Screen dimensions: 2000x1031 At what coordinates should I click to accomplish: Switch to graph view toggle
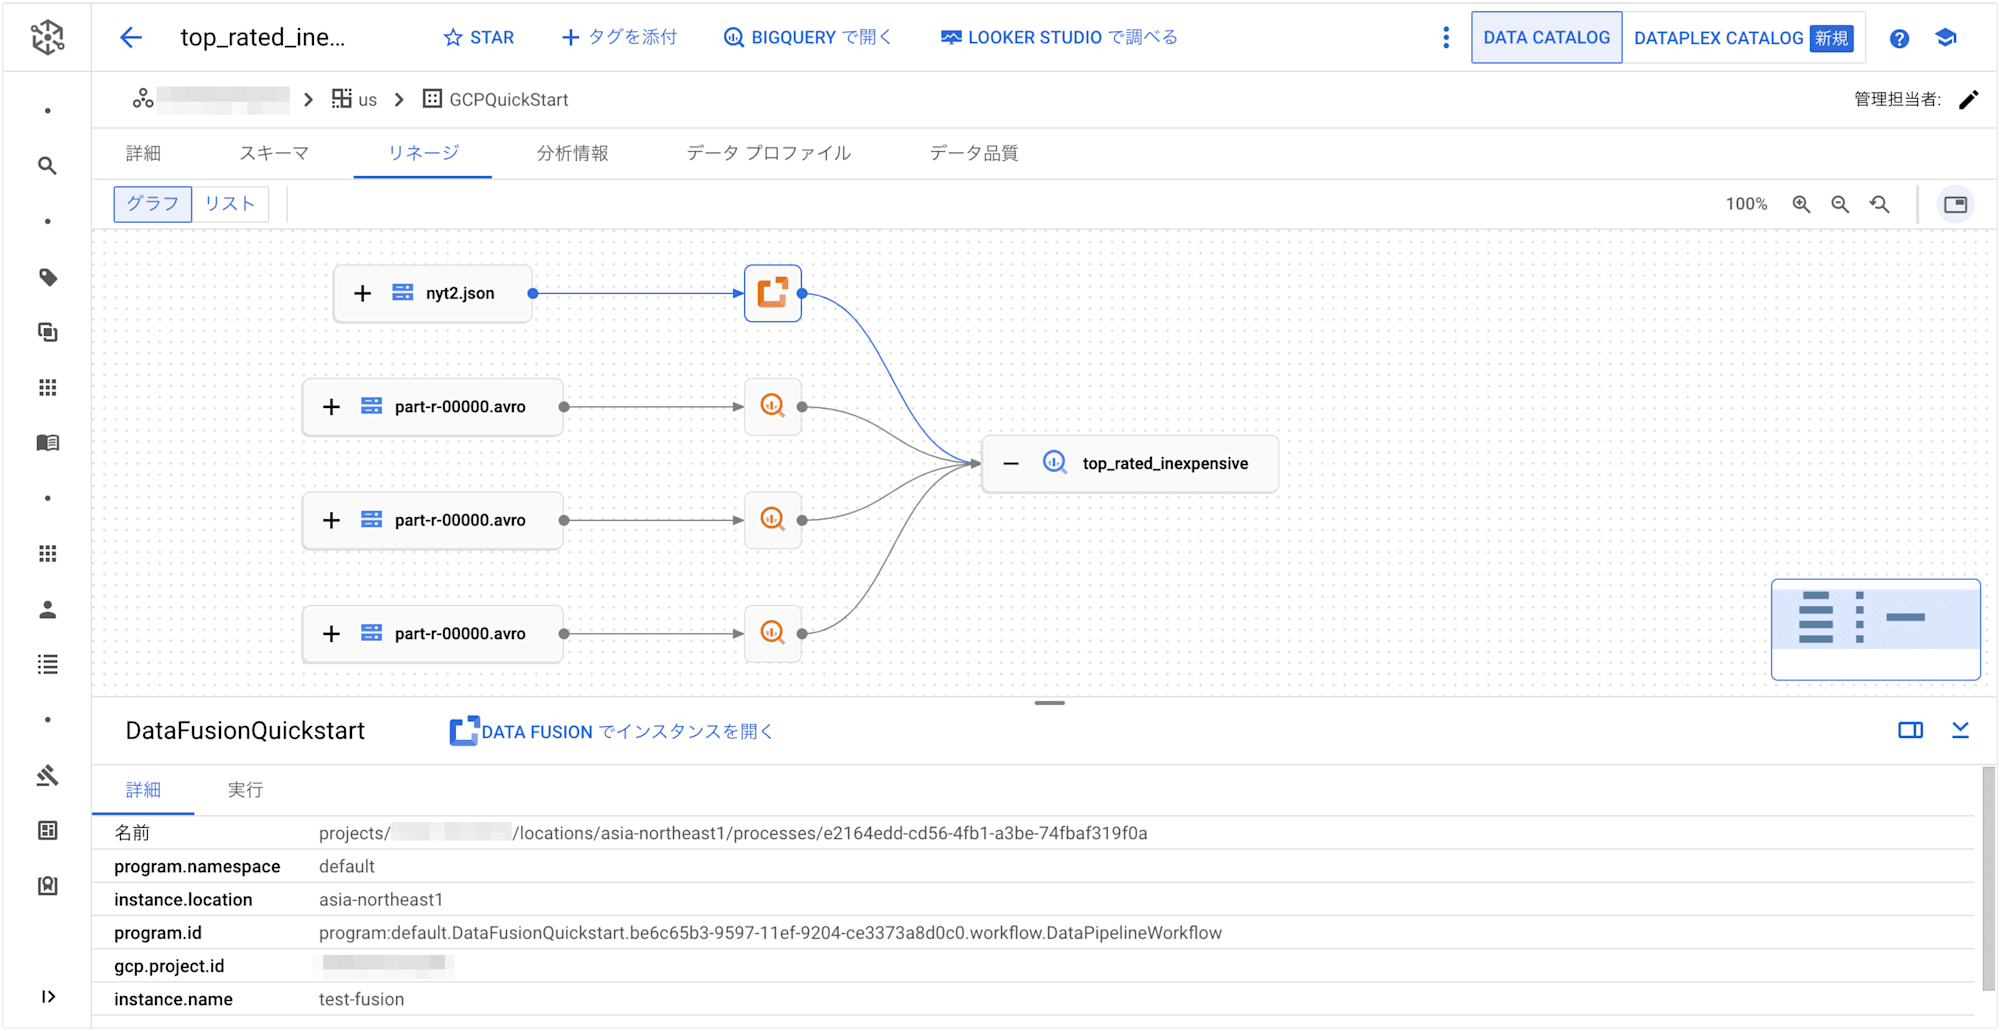(153, 204)
